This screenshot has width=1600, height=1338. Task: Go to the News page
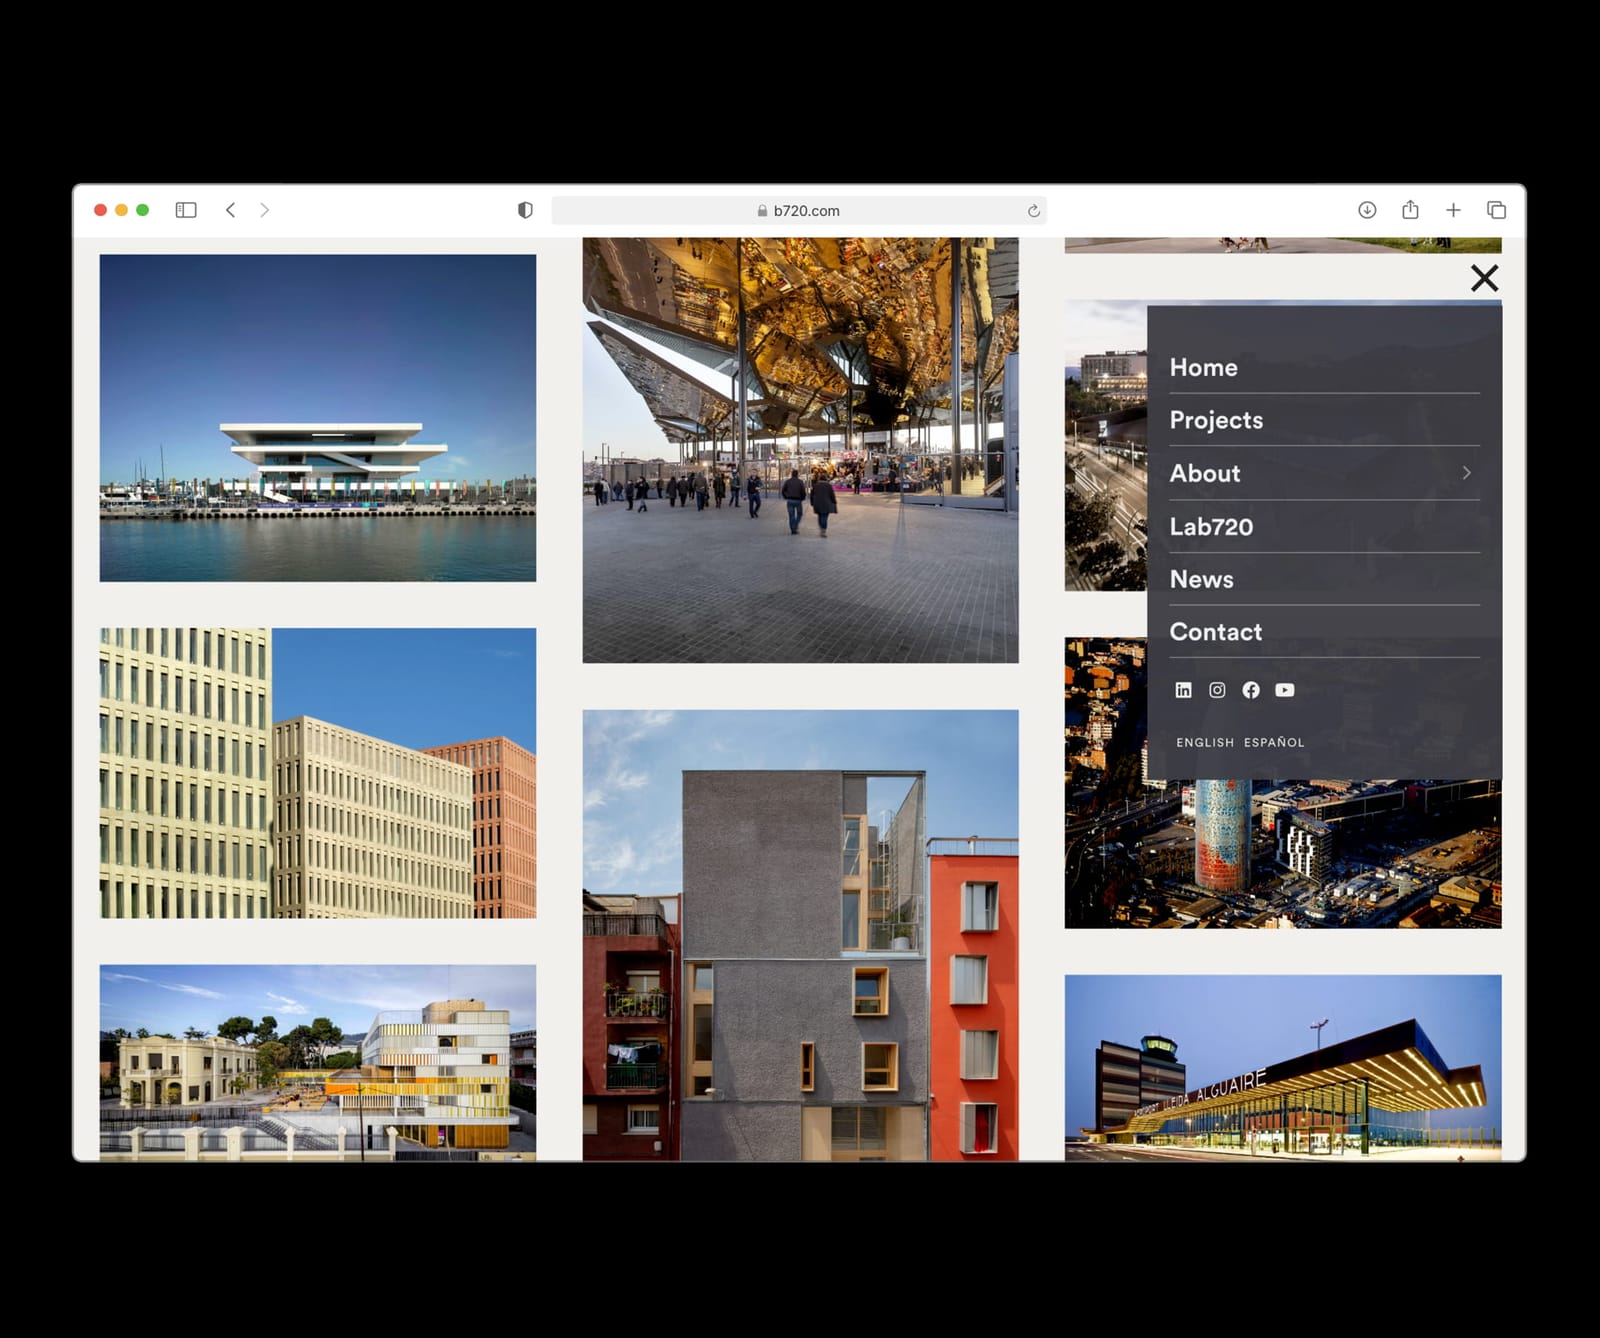click(x=1201, y=579)
